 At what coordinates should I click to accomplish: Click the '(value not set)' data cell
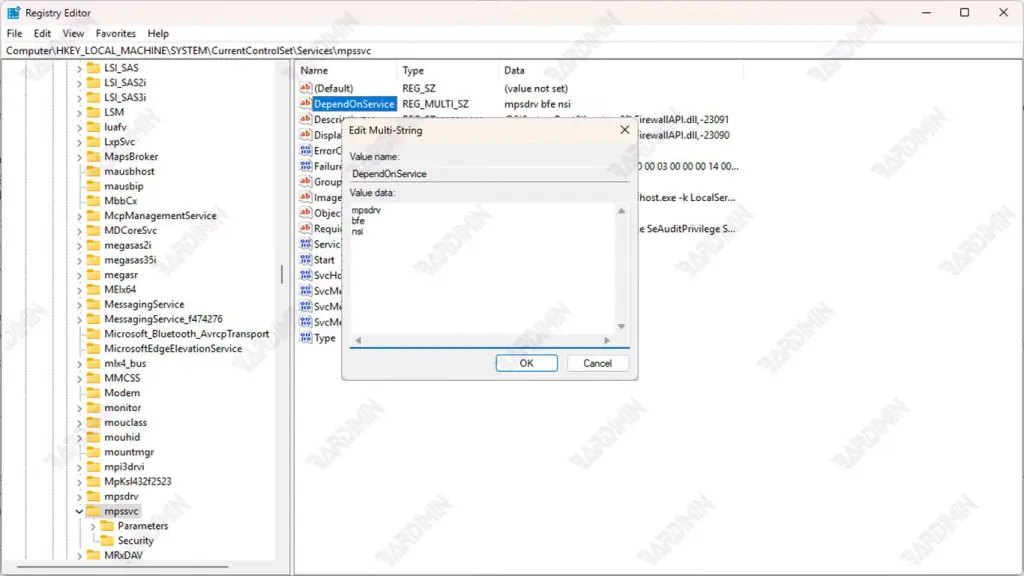pyautogui.click(x=536, y=88)
